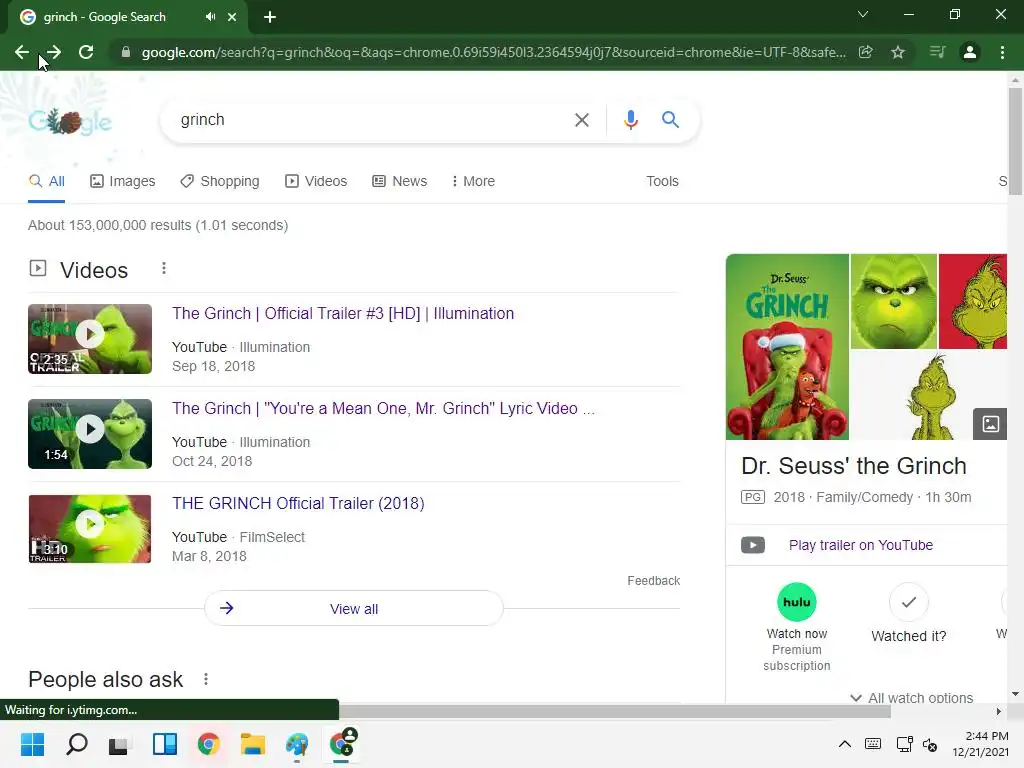Image resolution: width=1024 pixels, height=768 pixels.
Task: Reload the Google search page
Action: [86, 52]
